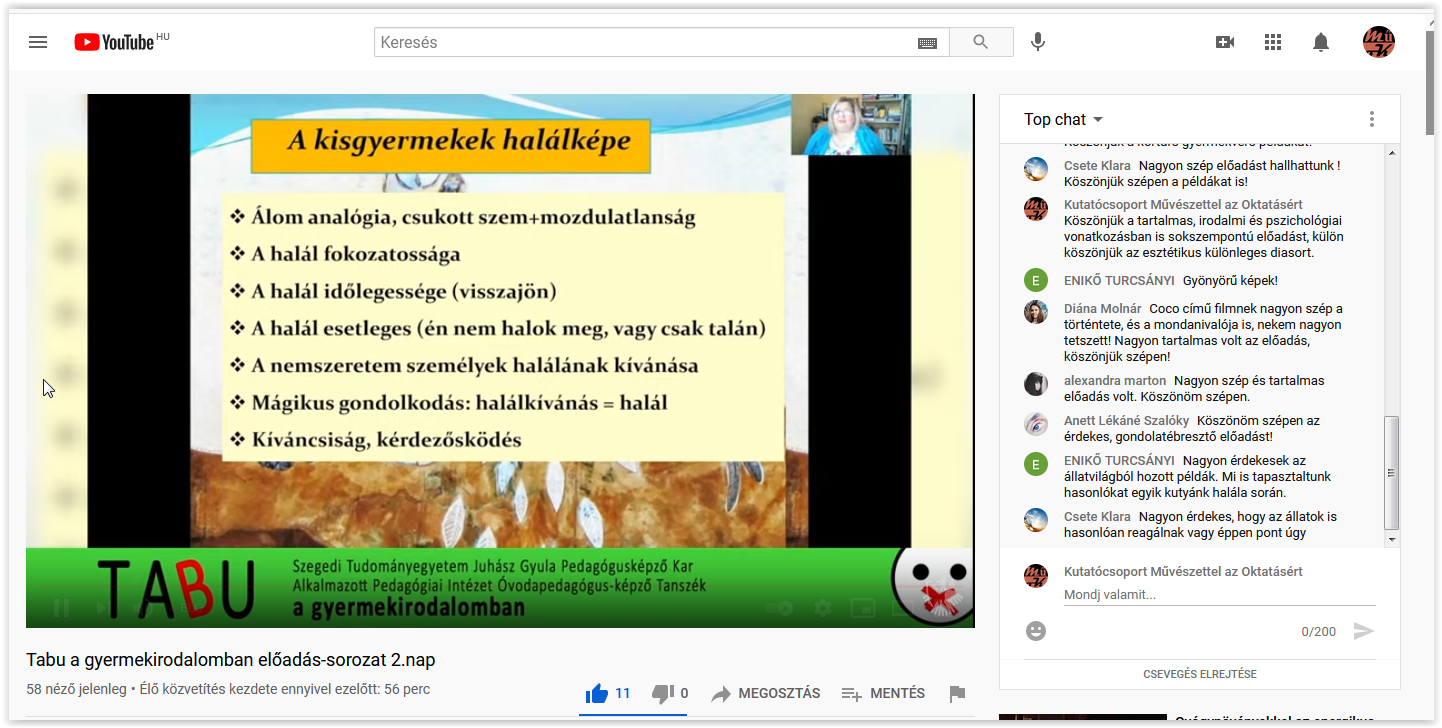Like the video with the thumbs up

point(598,694)
